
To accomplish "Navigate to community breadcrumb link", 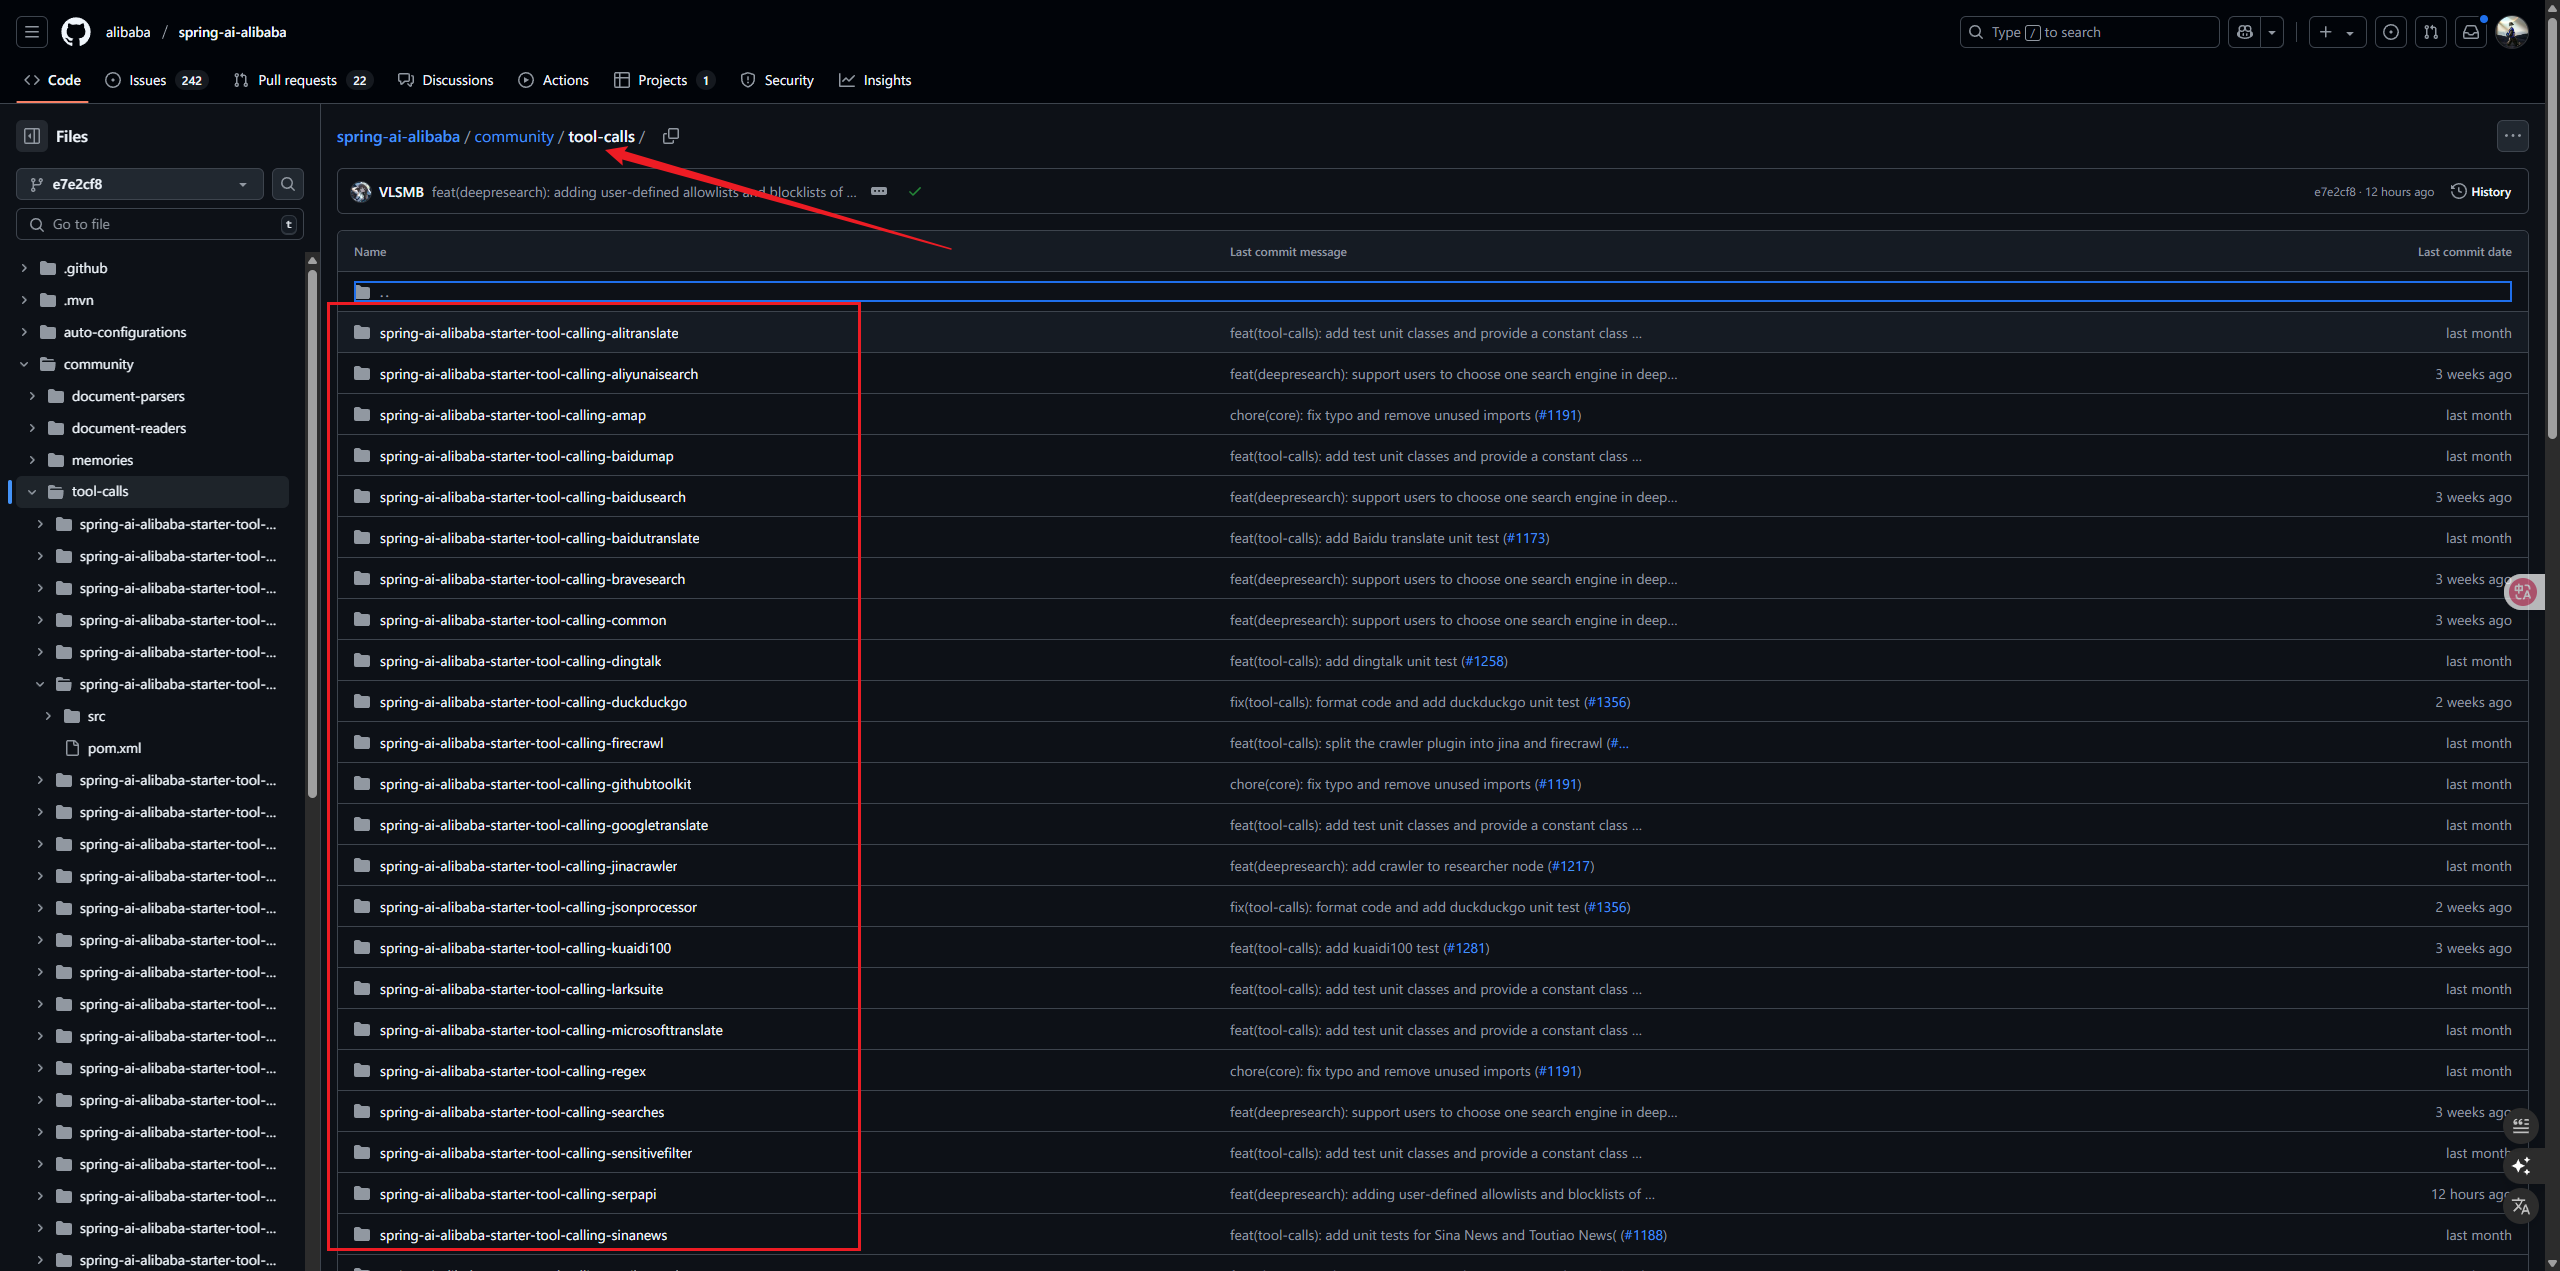I will pos(513,136).
